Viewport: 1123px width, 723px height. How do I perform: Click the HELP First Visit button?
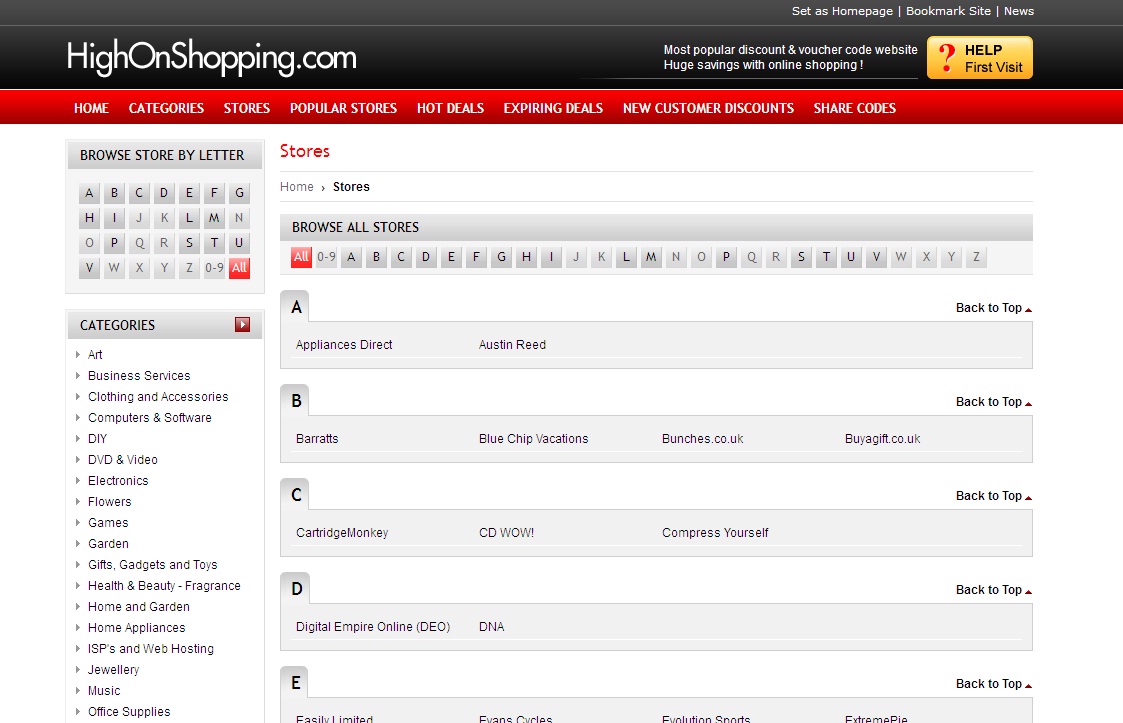[980, 58]
